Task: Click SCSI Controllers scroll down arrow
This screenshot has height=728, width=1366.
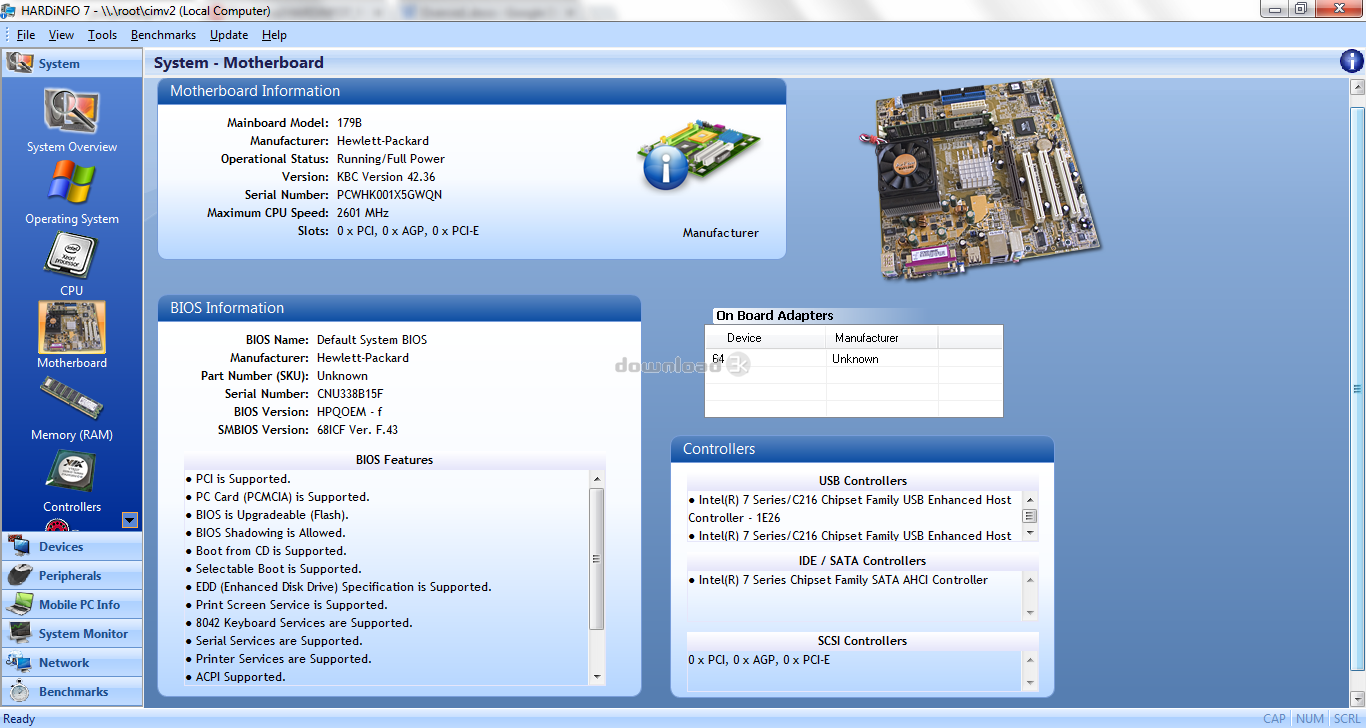Action: pos(1030,684)
